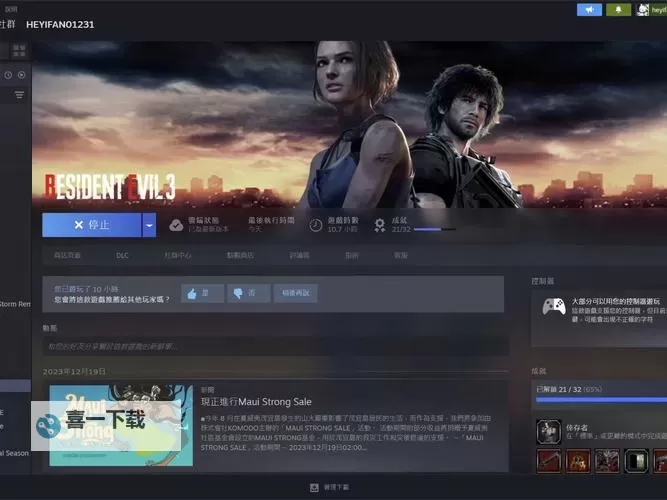The image size is (667, 500).
Task: Open the HEYIFAN01231 profile menu
Action: [x=60, y=25]
